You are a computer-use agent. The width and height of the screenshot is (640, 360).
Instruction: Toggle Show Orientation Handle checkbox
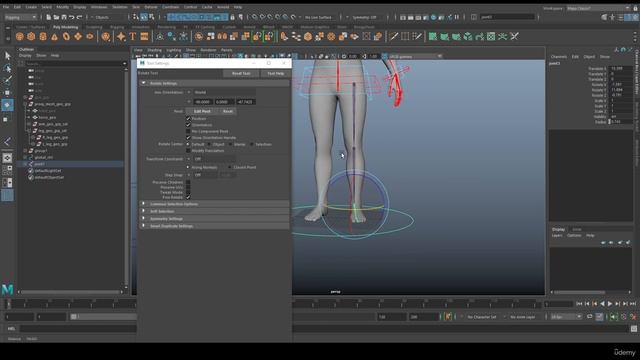[x=188, y=138]
